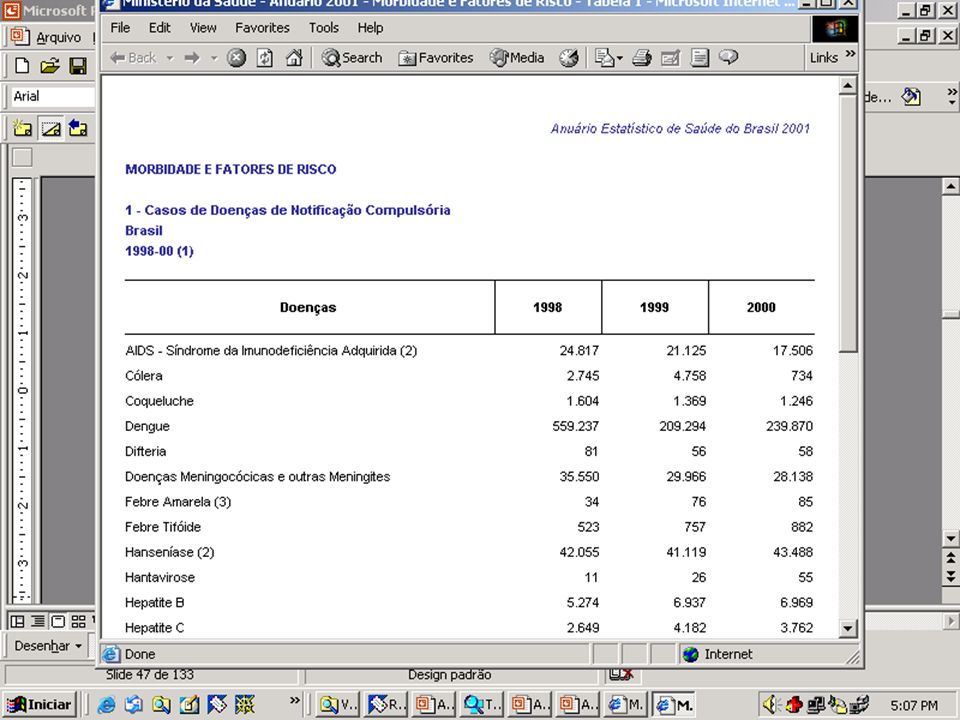
Task: Refresh the page in Internet Explorer
Action: click(264, 58)
